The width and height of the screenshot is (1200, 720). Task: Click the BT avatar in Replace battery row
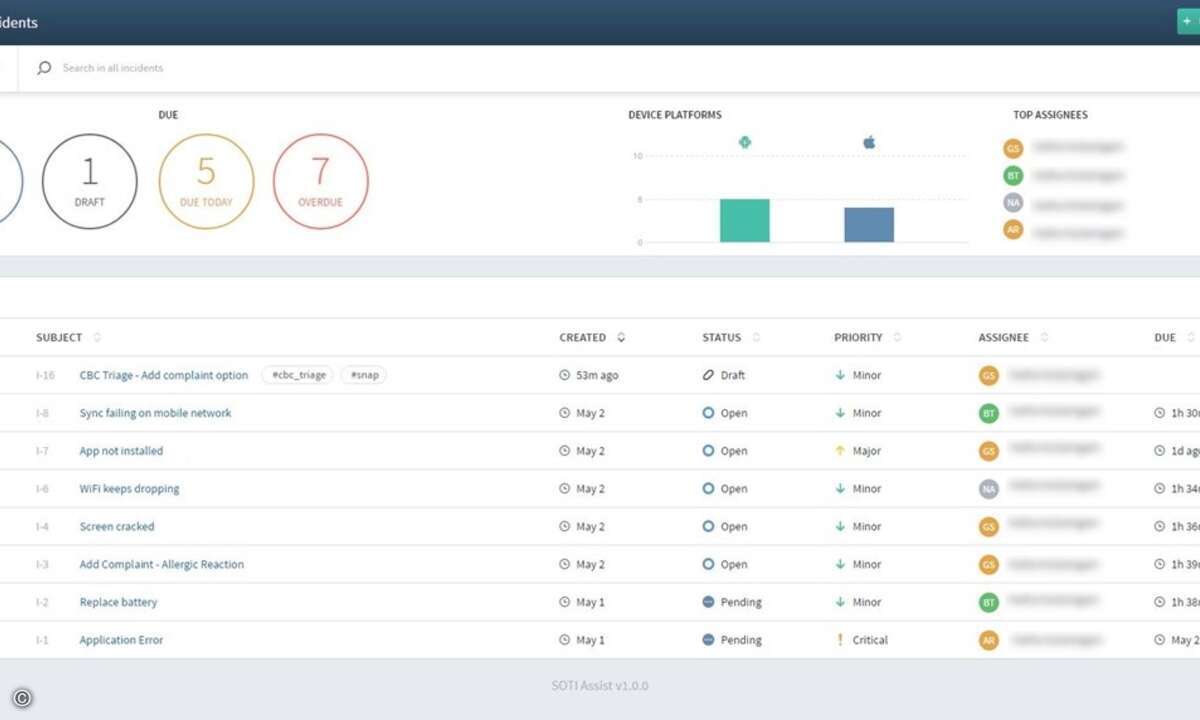[x=989, y=602]
